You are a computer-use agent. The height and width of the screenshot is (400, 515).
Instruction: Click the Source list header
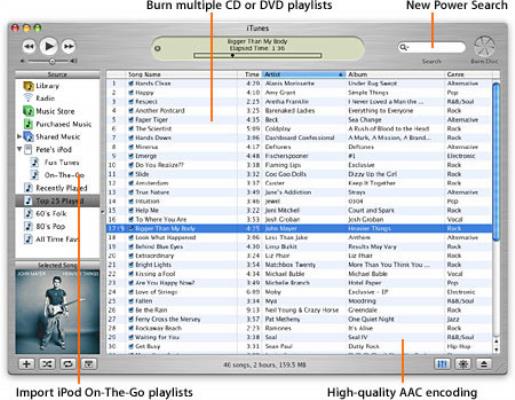coord(57,74)
